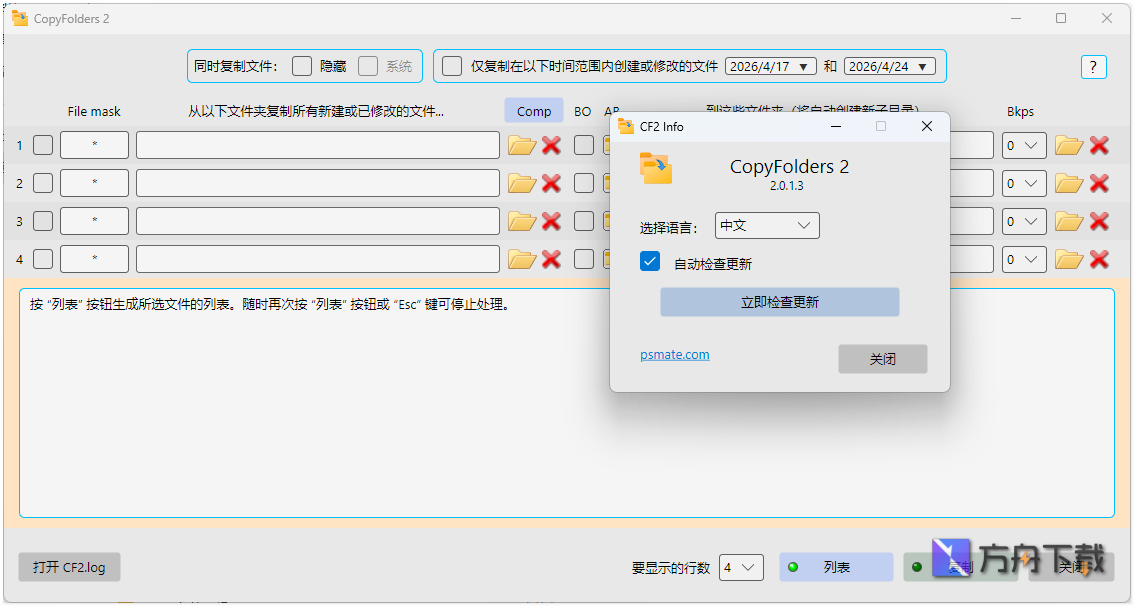Click the BO column header
This screenshot has width=1135, height=607.
582,111
